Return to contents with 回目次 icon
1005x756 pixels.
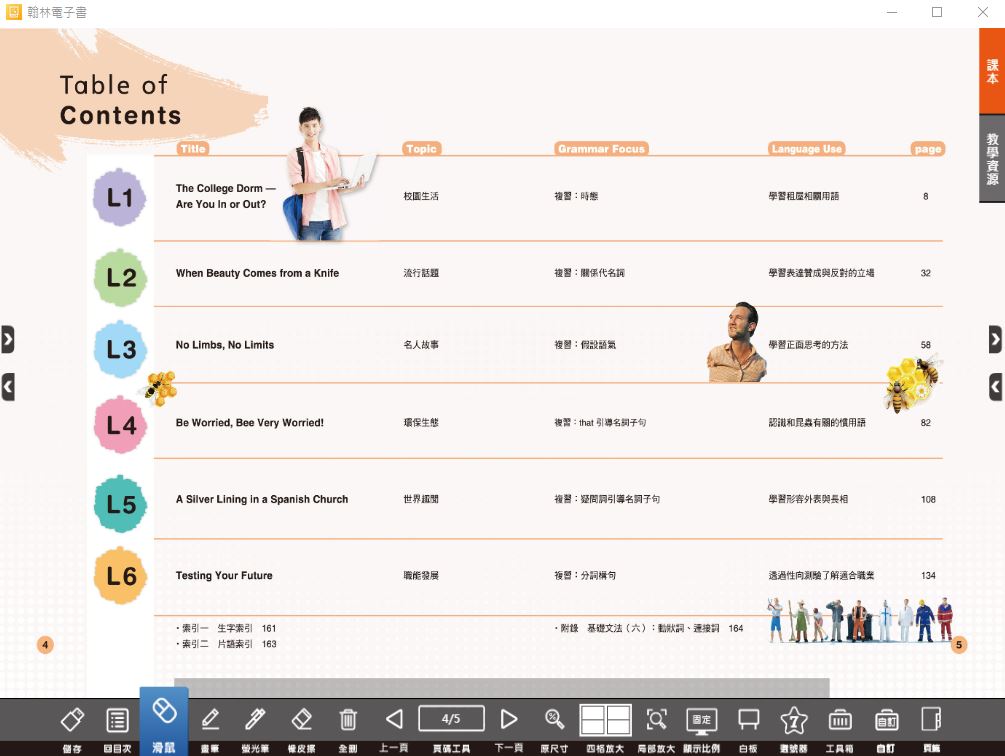pos(117,720)
